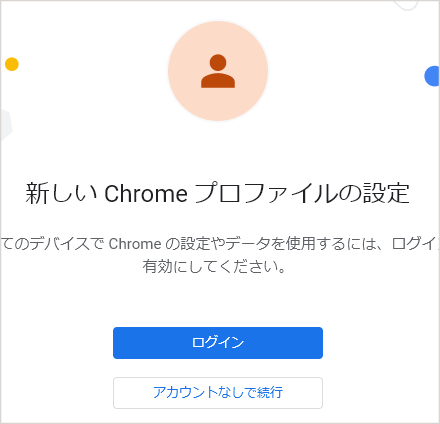Click the word Chrome in the description
Screen dimensions: 440x424
point(135,244)
